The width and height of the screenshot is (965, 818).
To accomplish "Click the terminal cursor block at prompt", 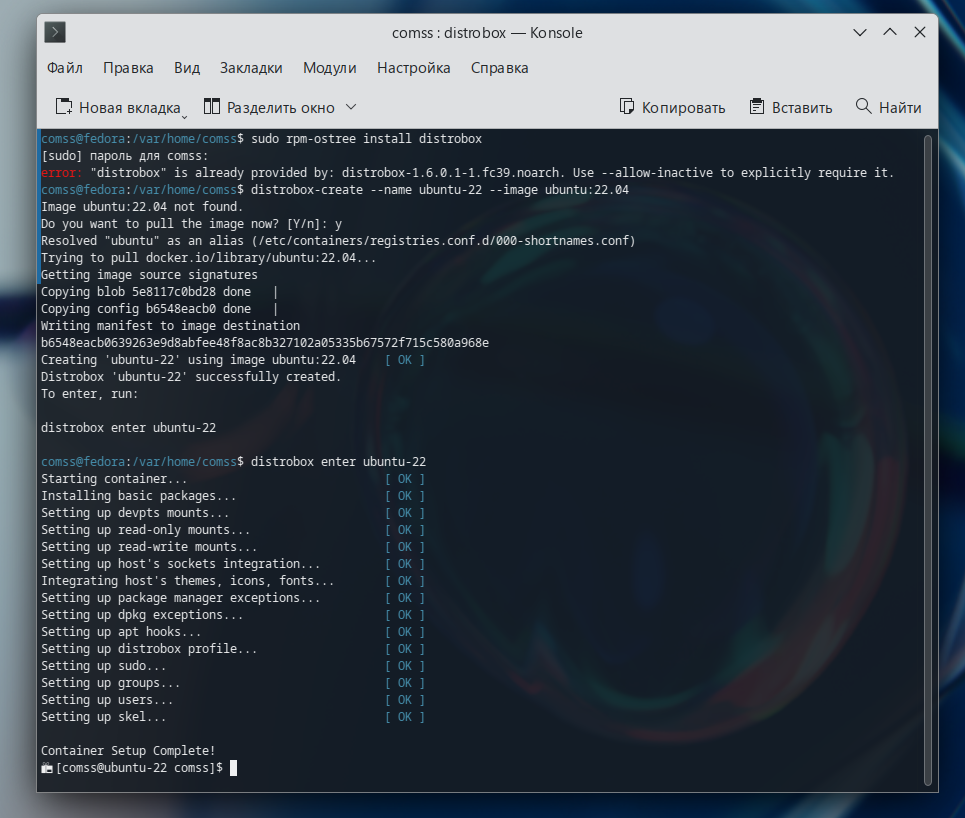I will pyautogui.click(x=233, y=768).
